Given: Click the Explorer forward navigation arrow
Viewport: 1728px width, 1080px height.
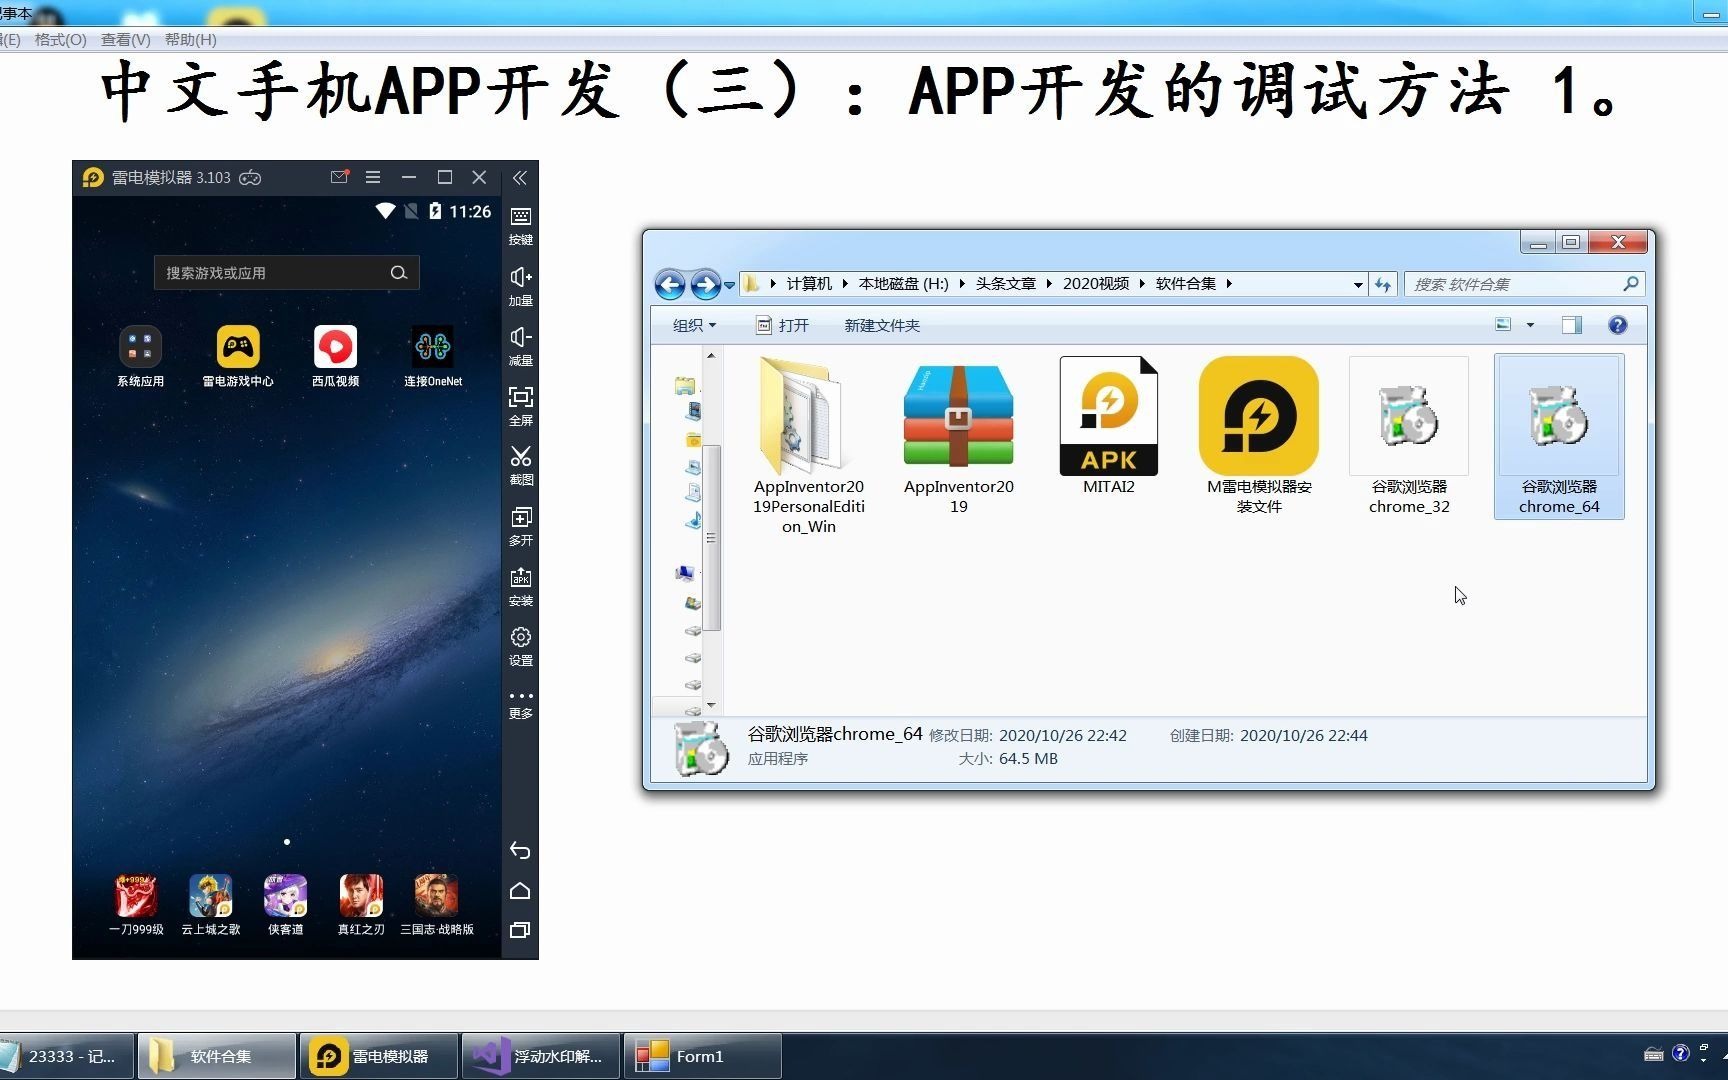Looking at the screenshot, I should tap(705, 285).
